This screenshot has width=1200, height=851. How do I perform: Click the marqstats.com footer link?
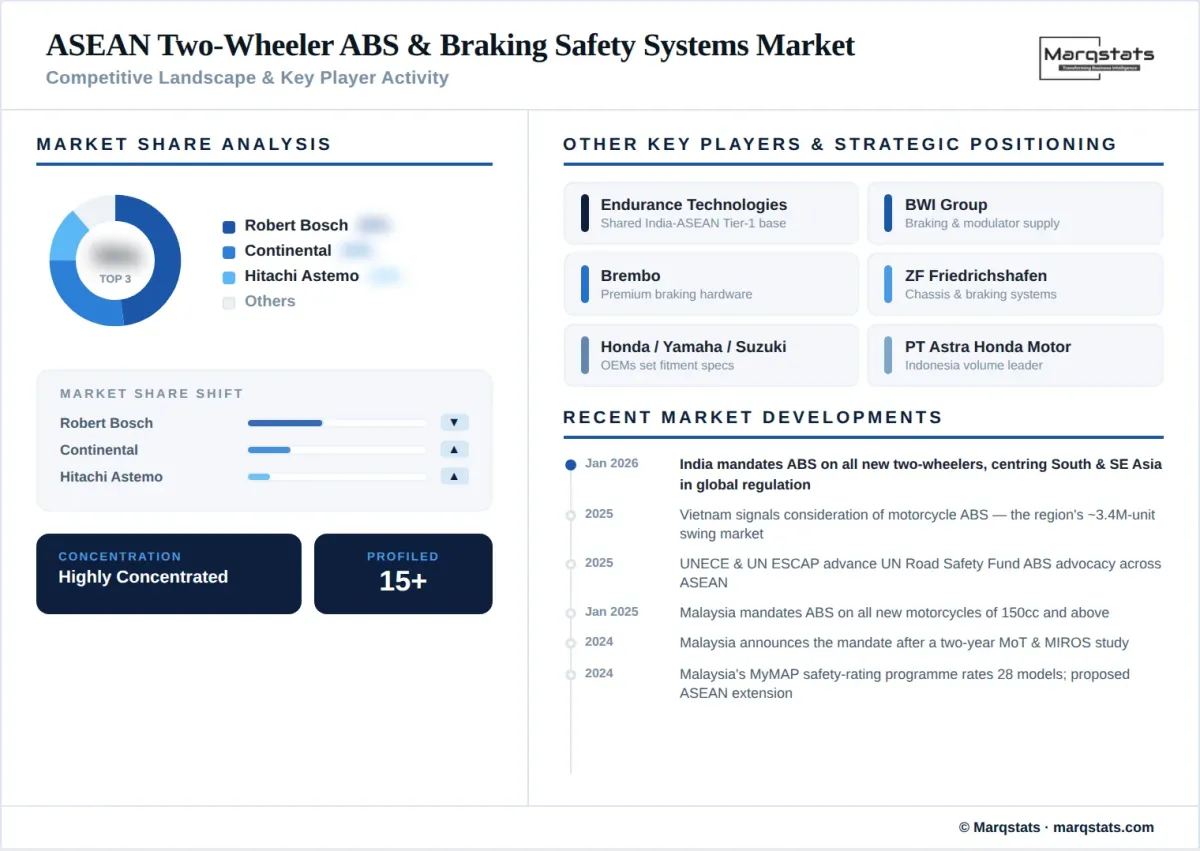click(x=1103, y=827)
